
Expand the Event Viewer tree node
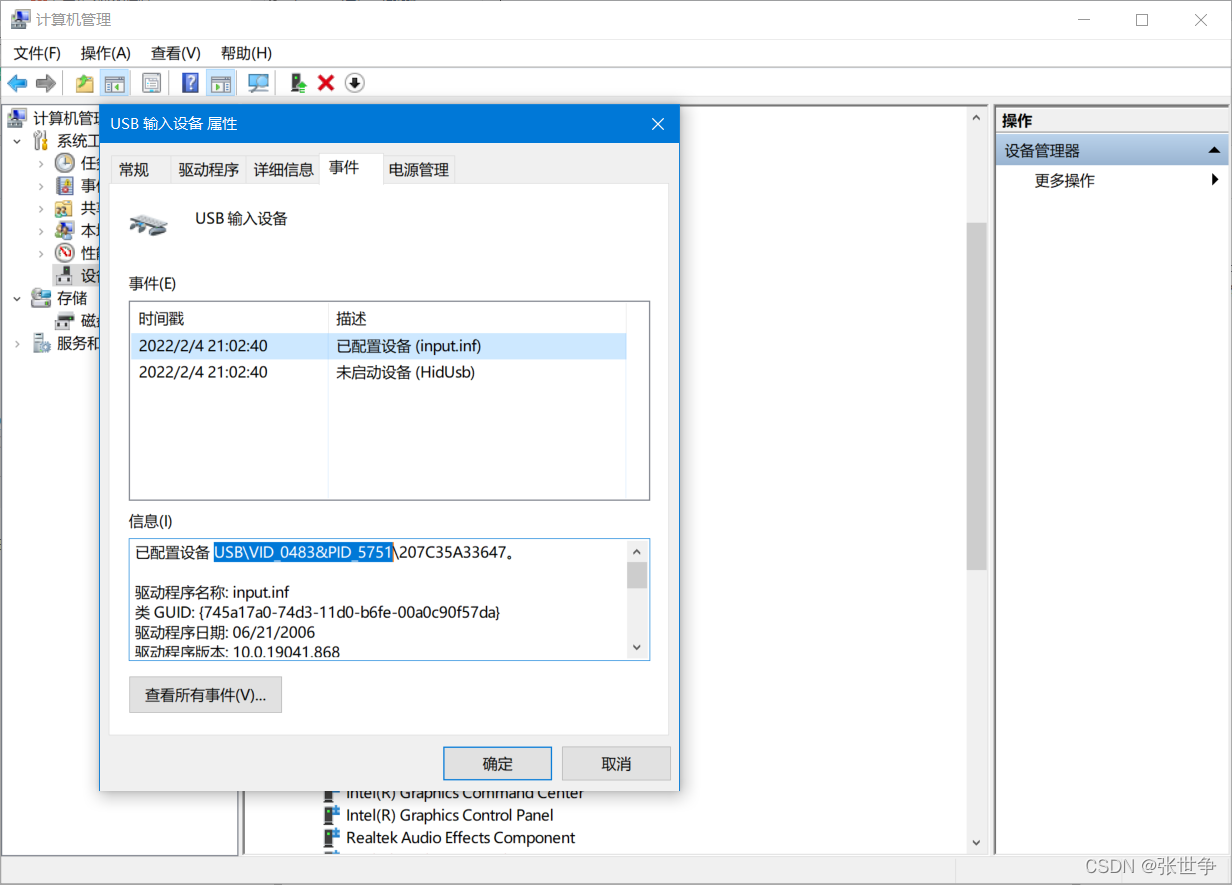40,186
